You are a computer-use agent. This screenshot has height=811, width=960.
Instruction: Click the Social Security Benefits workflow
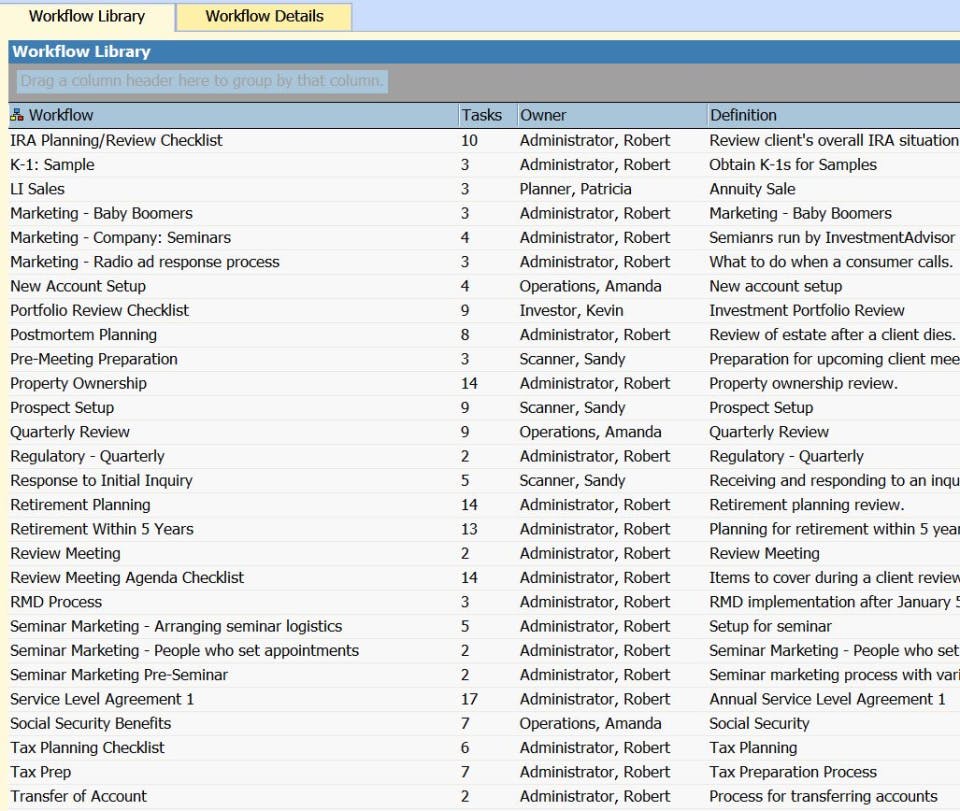[x=91, y=723]
